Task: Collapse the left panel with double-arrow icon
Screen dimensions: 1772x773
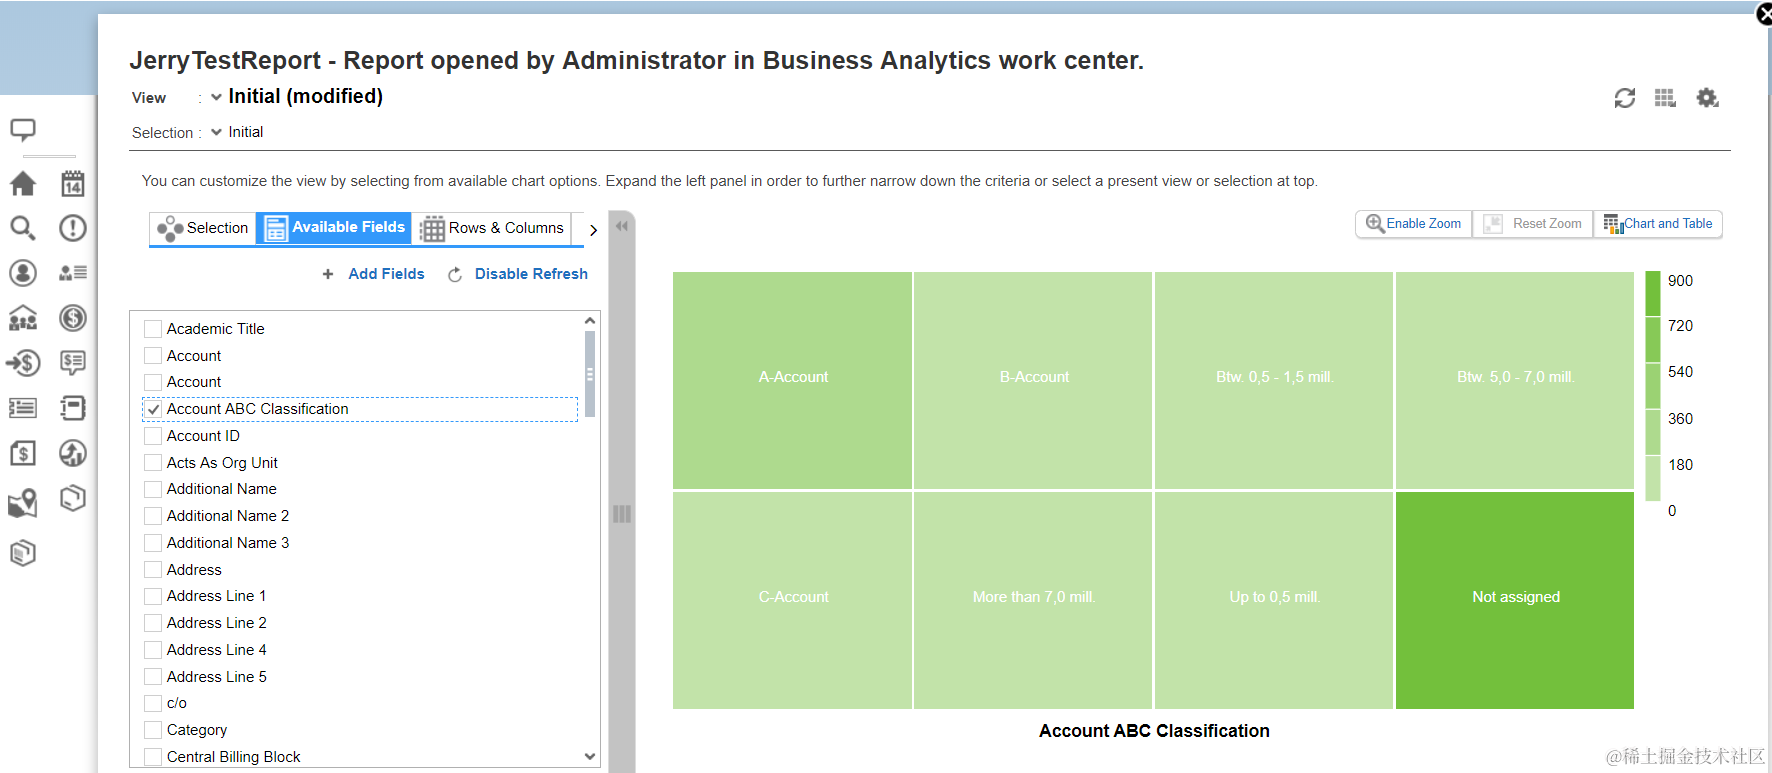Action: pos(622,226)
